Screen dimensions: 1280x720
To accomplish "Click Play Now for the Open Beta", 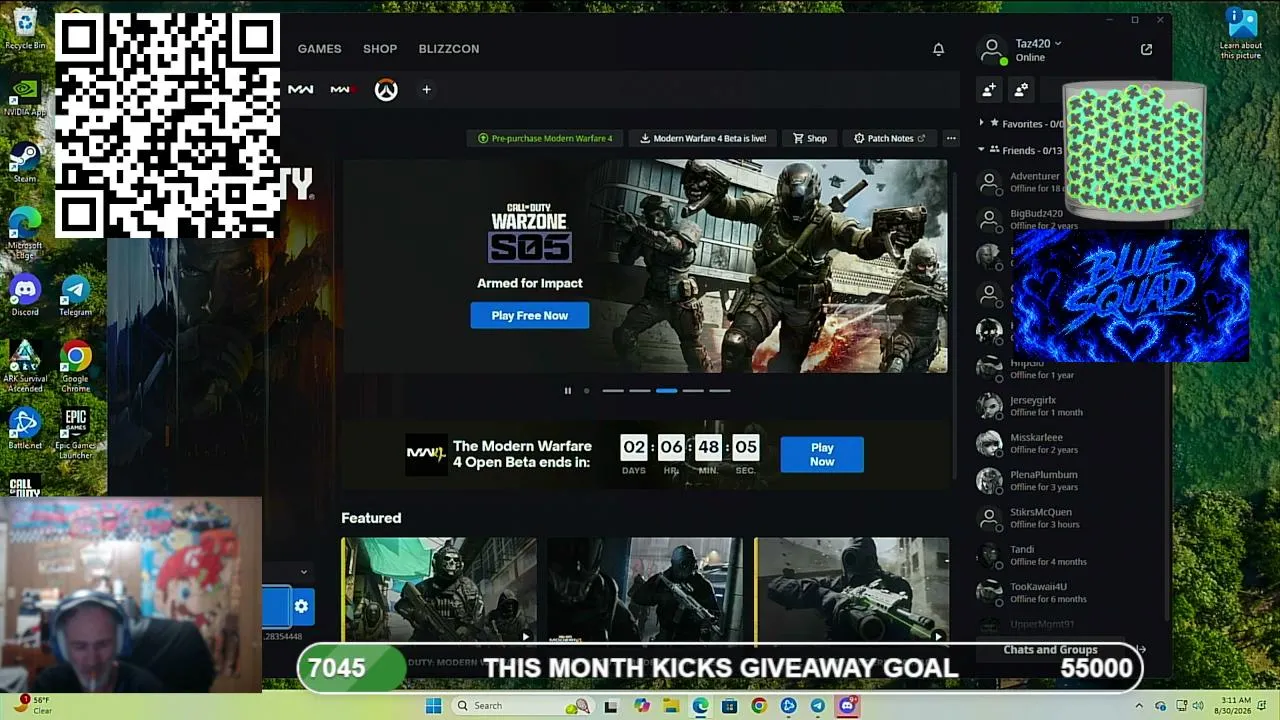I will coord(822,455).
